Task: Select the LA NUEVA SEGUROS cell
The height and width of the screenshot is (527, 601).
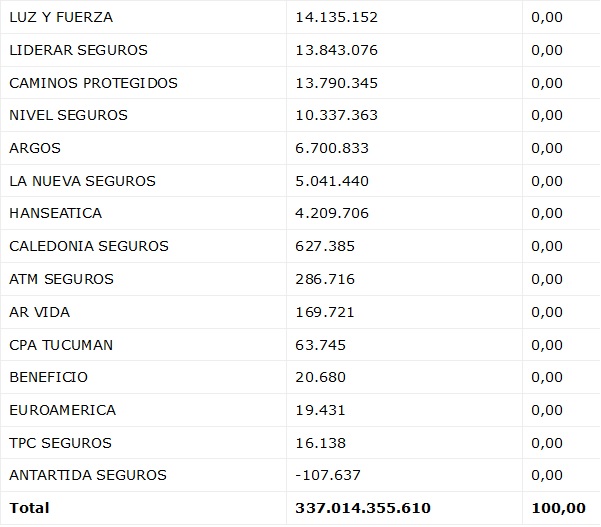Action: click(82, 181)
